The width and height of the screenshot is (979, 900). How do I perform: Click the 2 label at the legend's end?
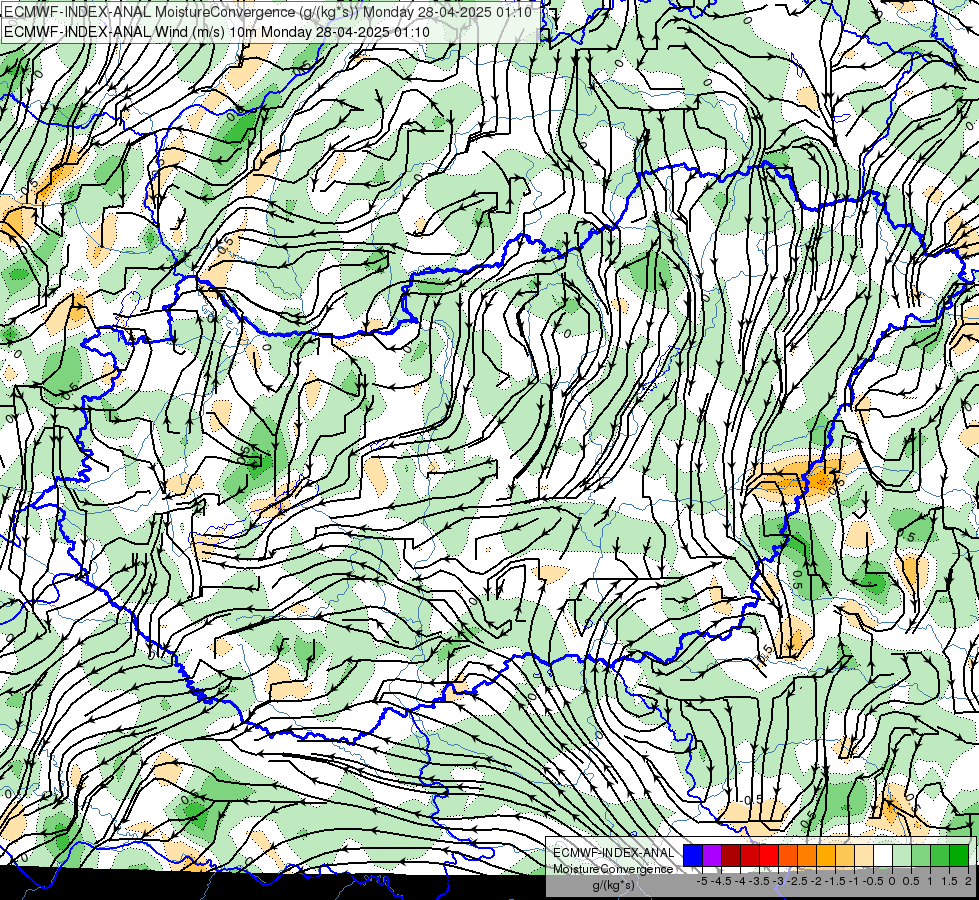click(968, 881)
